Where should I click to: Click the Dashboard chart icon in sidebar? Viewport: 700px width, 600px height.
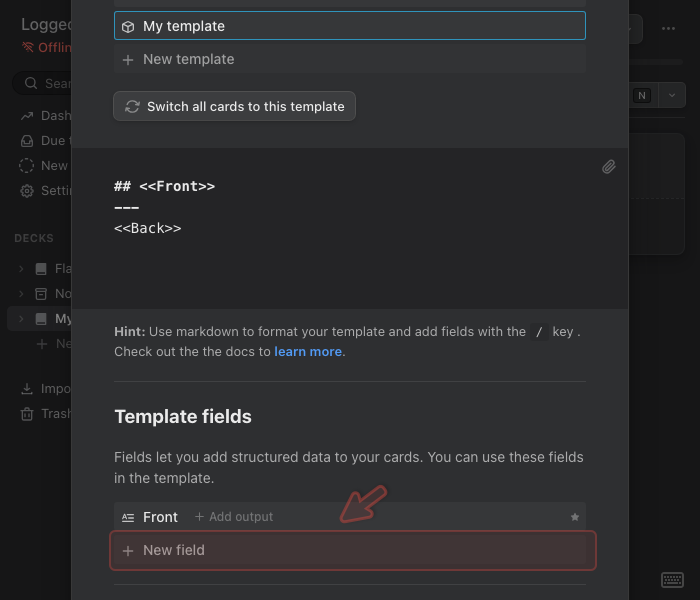27,116
